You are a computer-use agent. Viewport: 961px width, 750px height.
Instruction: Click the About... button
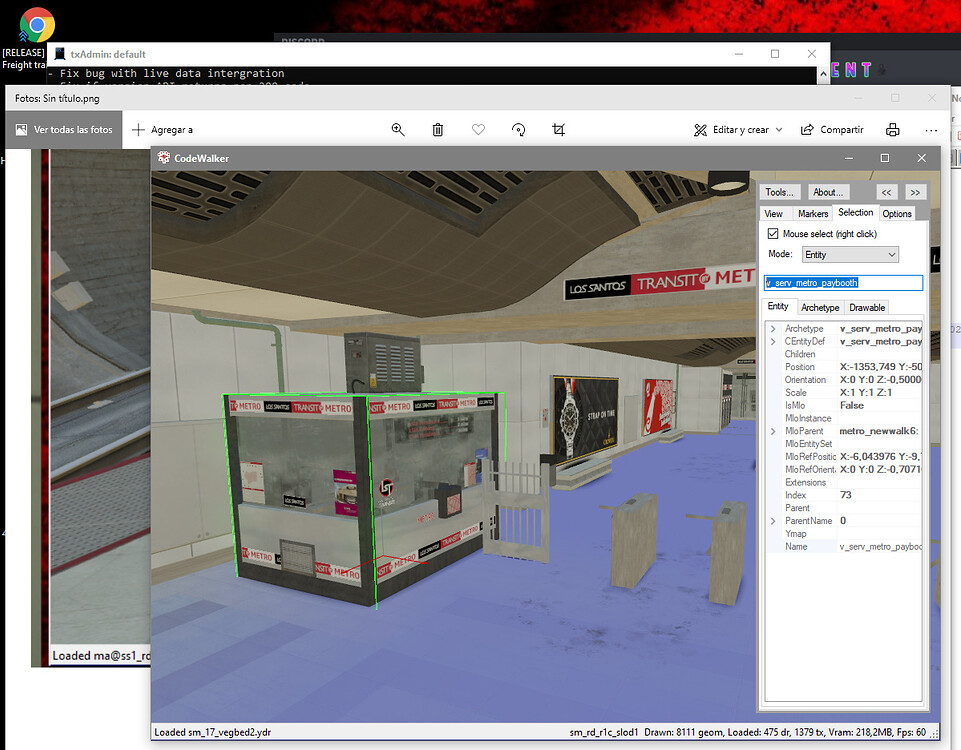(x=828, y=192)
